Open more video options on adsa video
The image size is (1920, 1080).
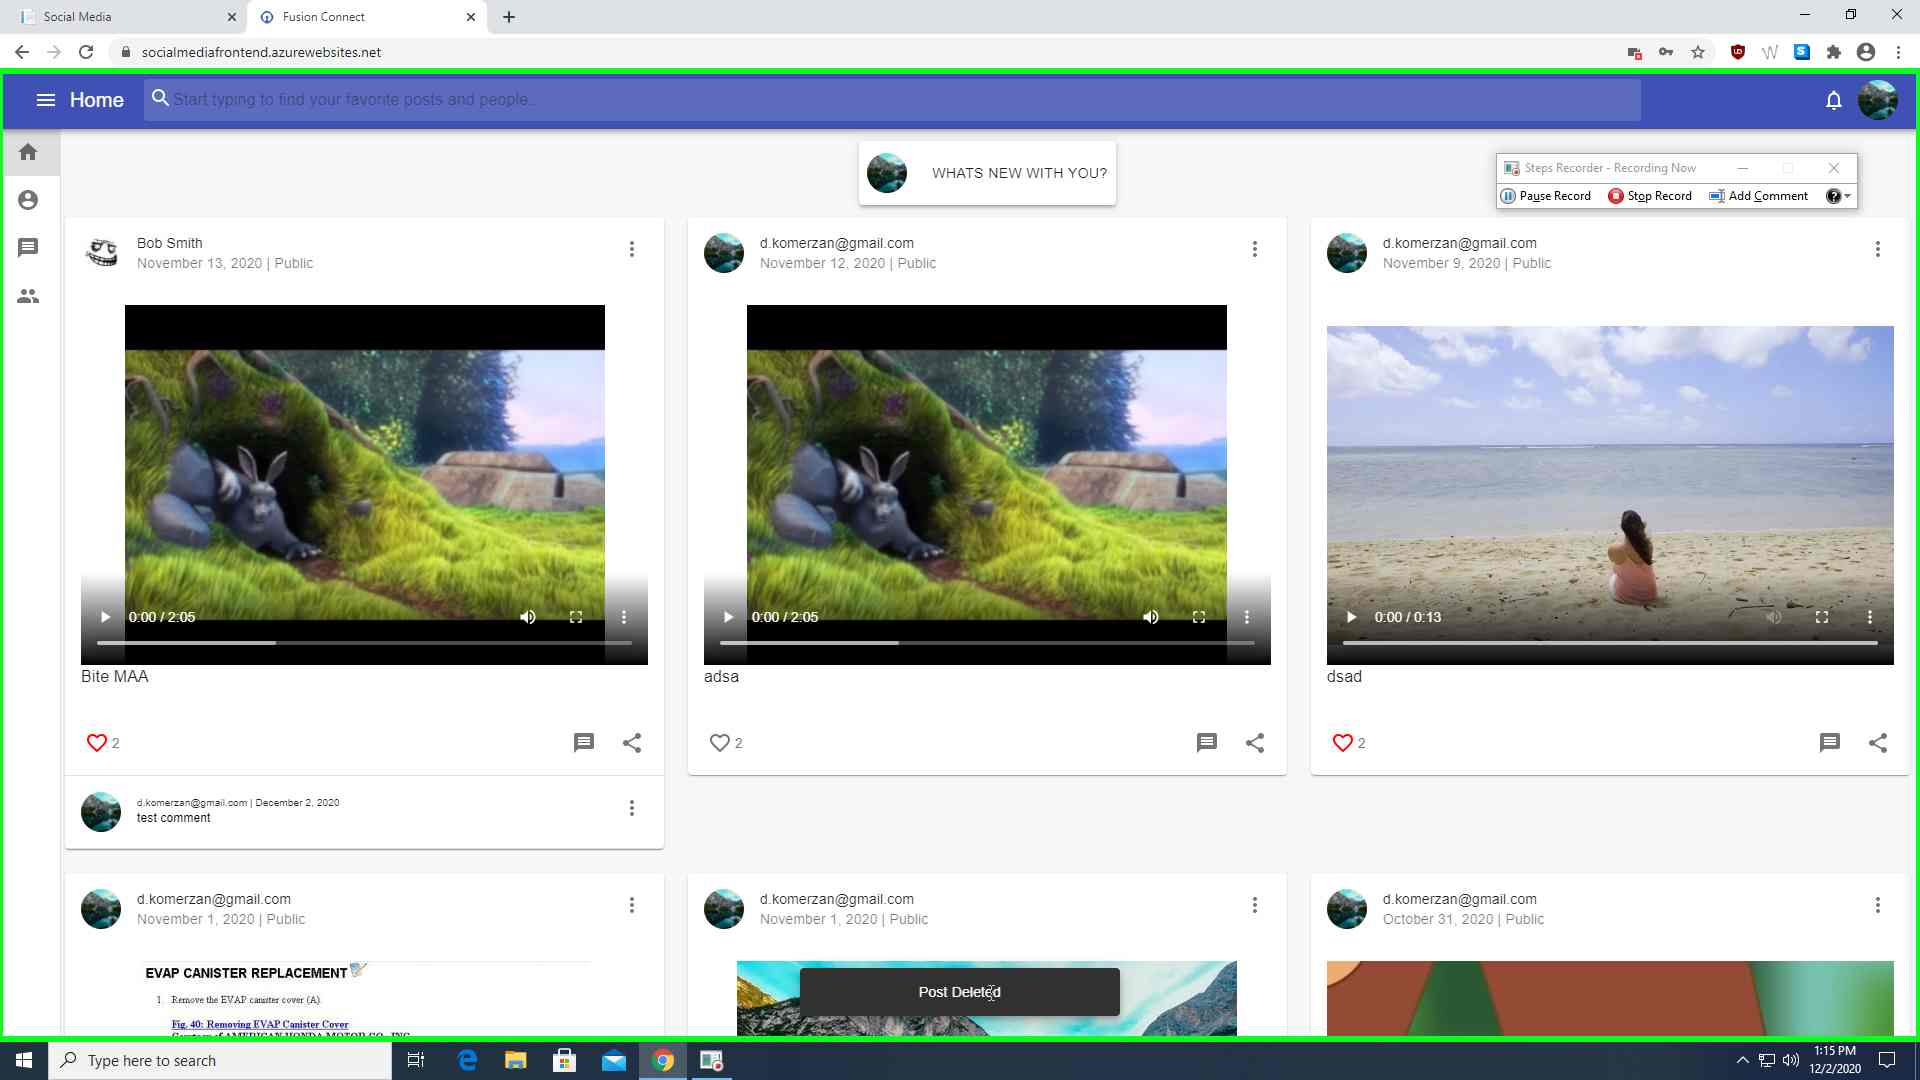point(1247,617)
